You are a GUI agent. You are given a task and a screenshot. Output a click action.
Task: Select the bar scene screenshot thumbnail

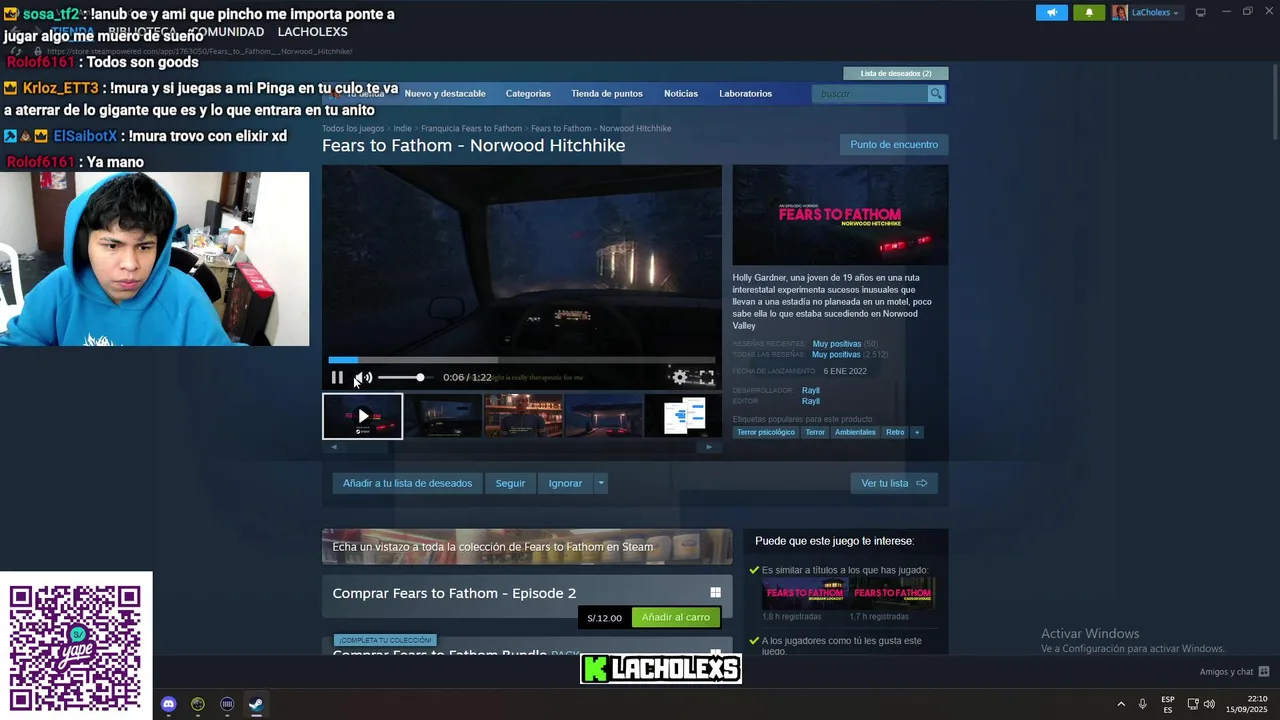(523, 416)
